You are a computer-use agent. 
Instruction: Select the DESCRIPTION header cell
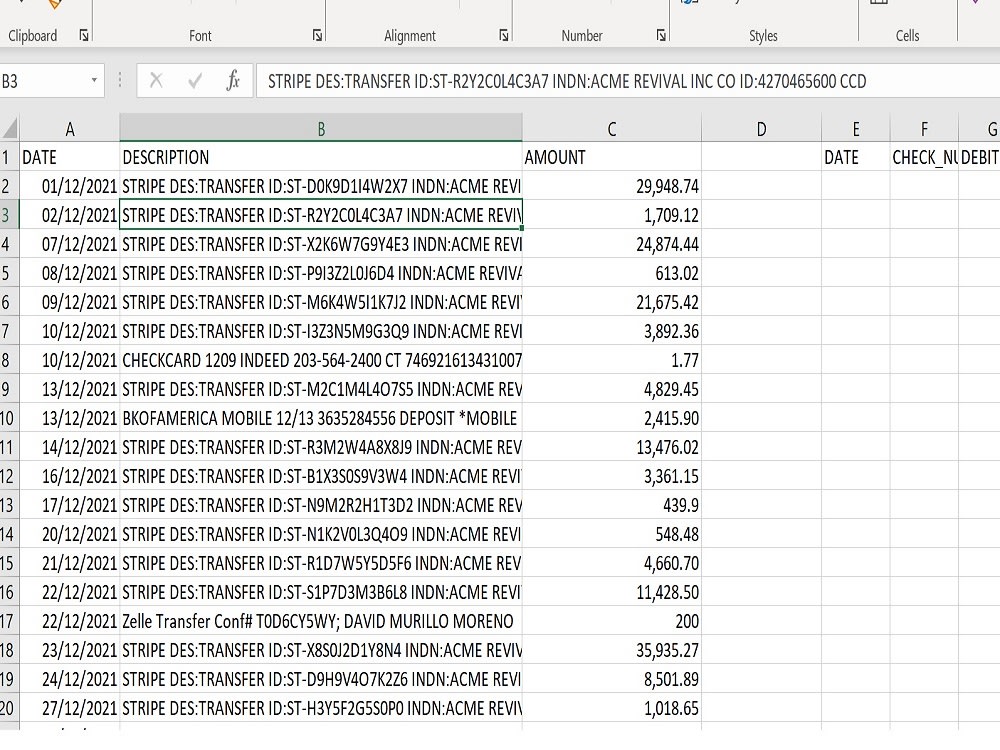coord(320,157)
